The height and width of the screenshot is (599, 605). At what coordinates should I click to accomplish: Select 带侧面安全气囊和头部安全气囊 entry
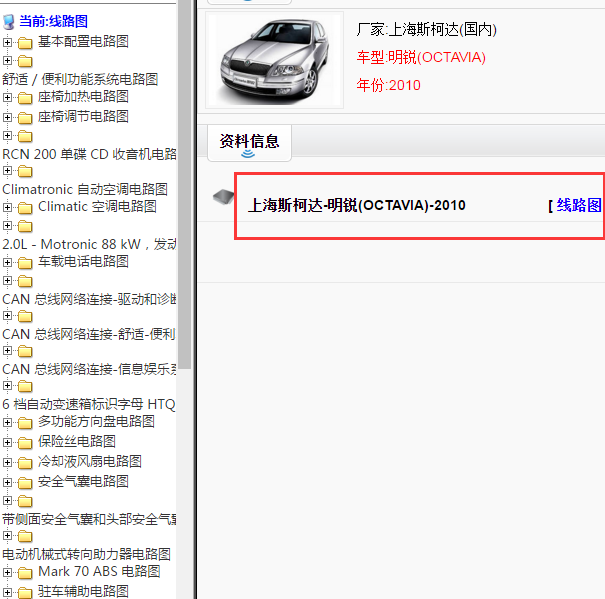pyautogui.click(x=89, y=519)
